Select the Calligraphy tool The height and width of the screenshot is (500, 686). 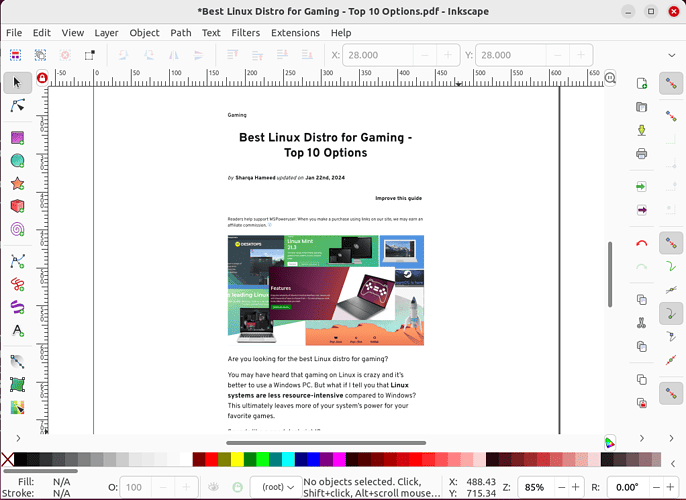17,307
